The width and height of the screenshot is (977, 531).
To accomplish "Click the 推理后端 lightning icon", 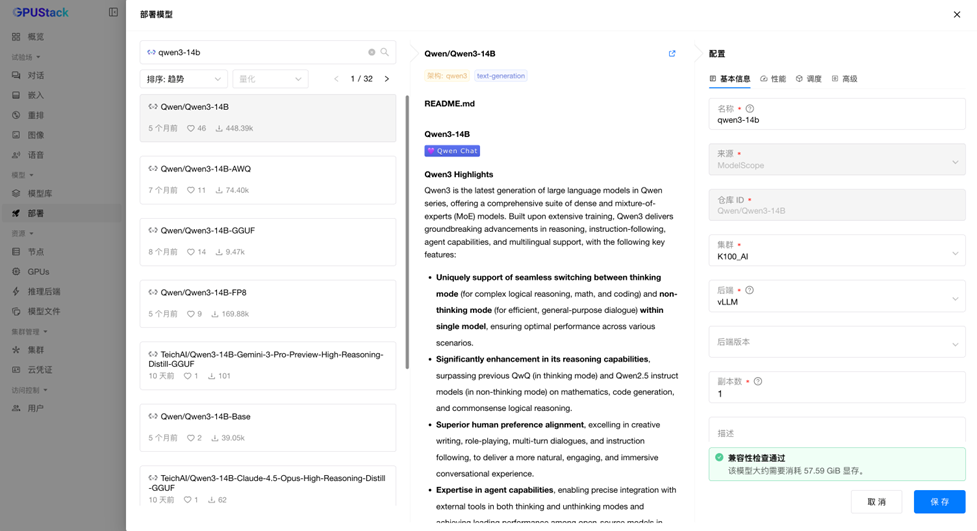I will pyautogui.click(x=16, y=291).
